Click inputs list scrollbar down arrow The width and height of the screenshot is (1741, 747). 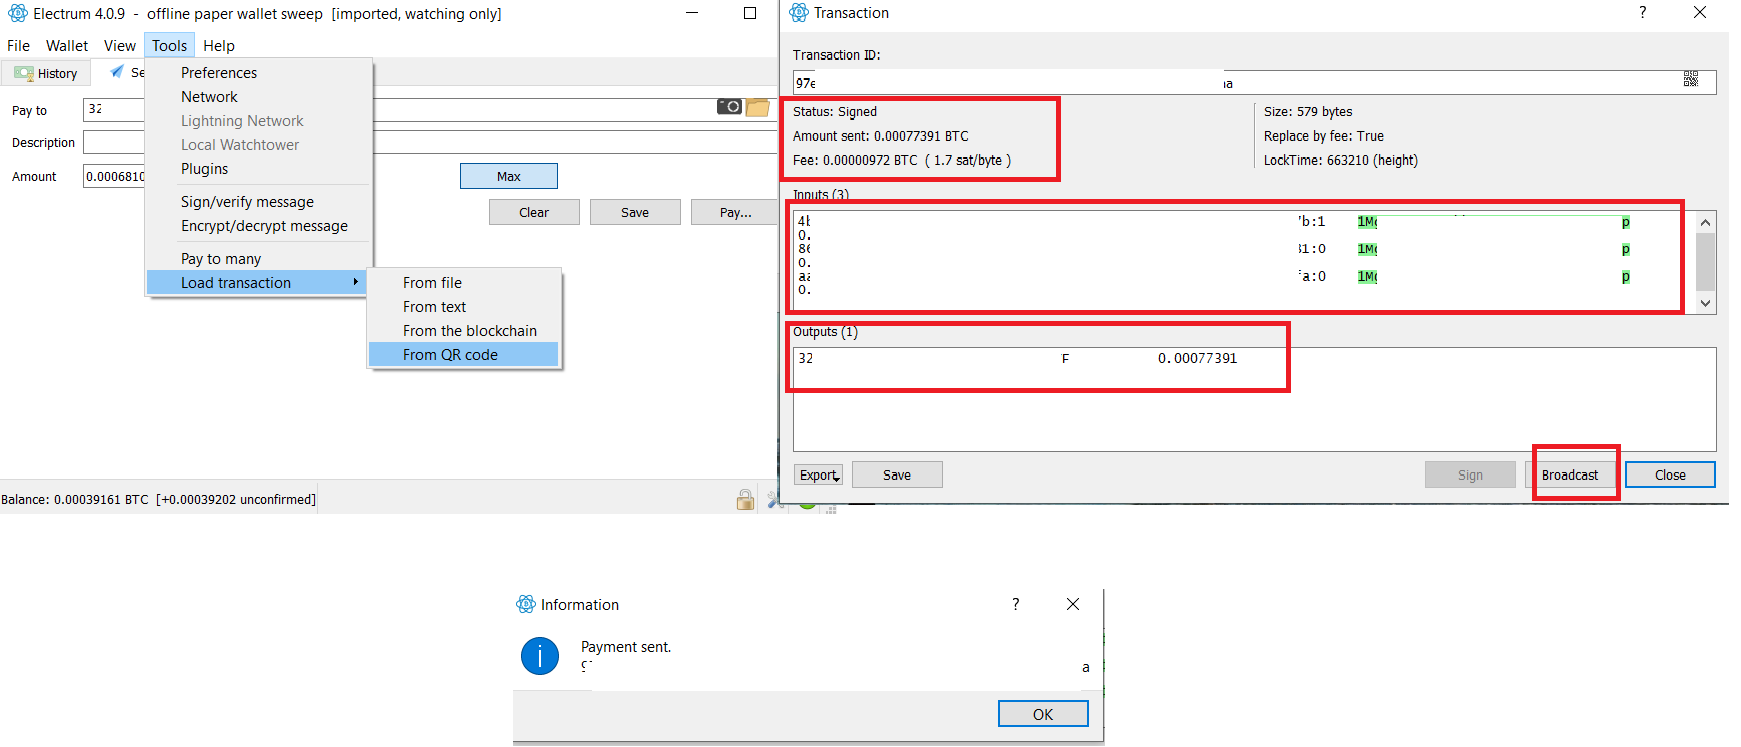pyautogui.click(x=1706, y=303)
